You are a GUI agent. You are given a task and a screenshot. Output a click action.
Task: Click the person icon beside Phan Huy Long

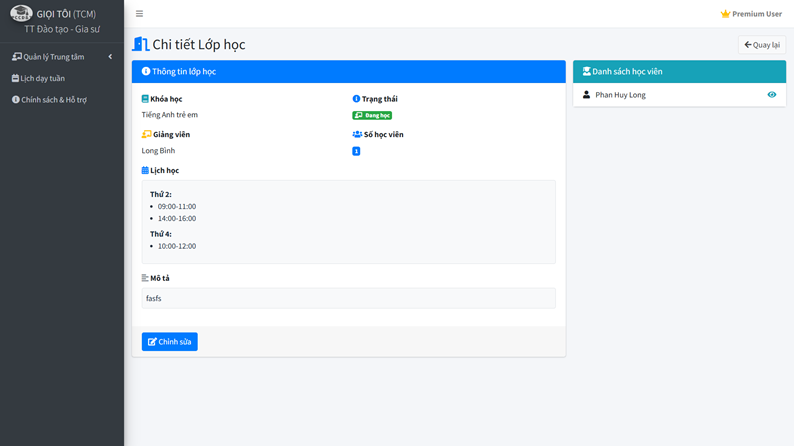coord(587,95)
